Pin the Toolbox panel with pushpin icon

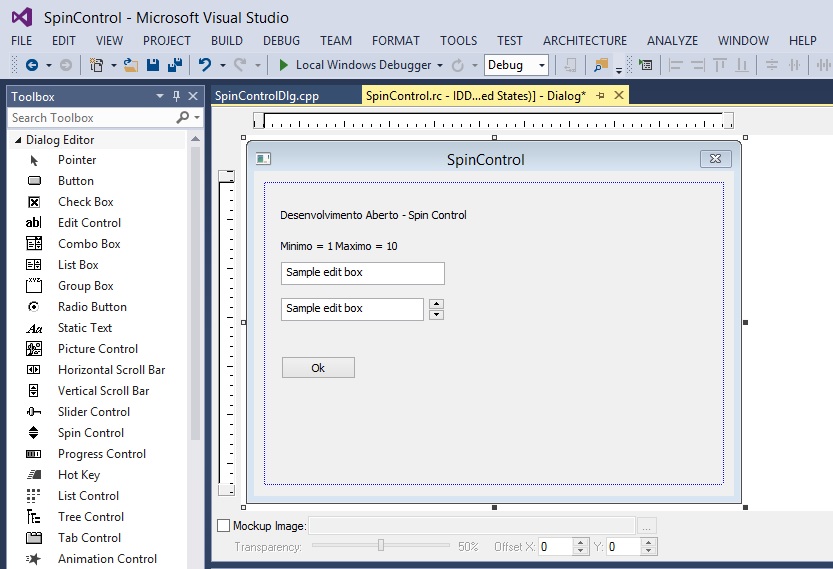(x=177, y=97)
